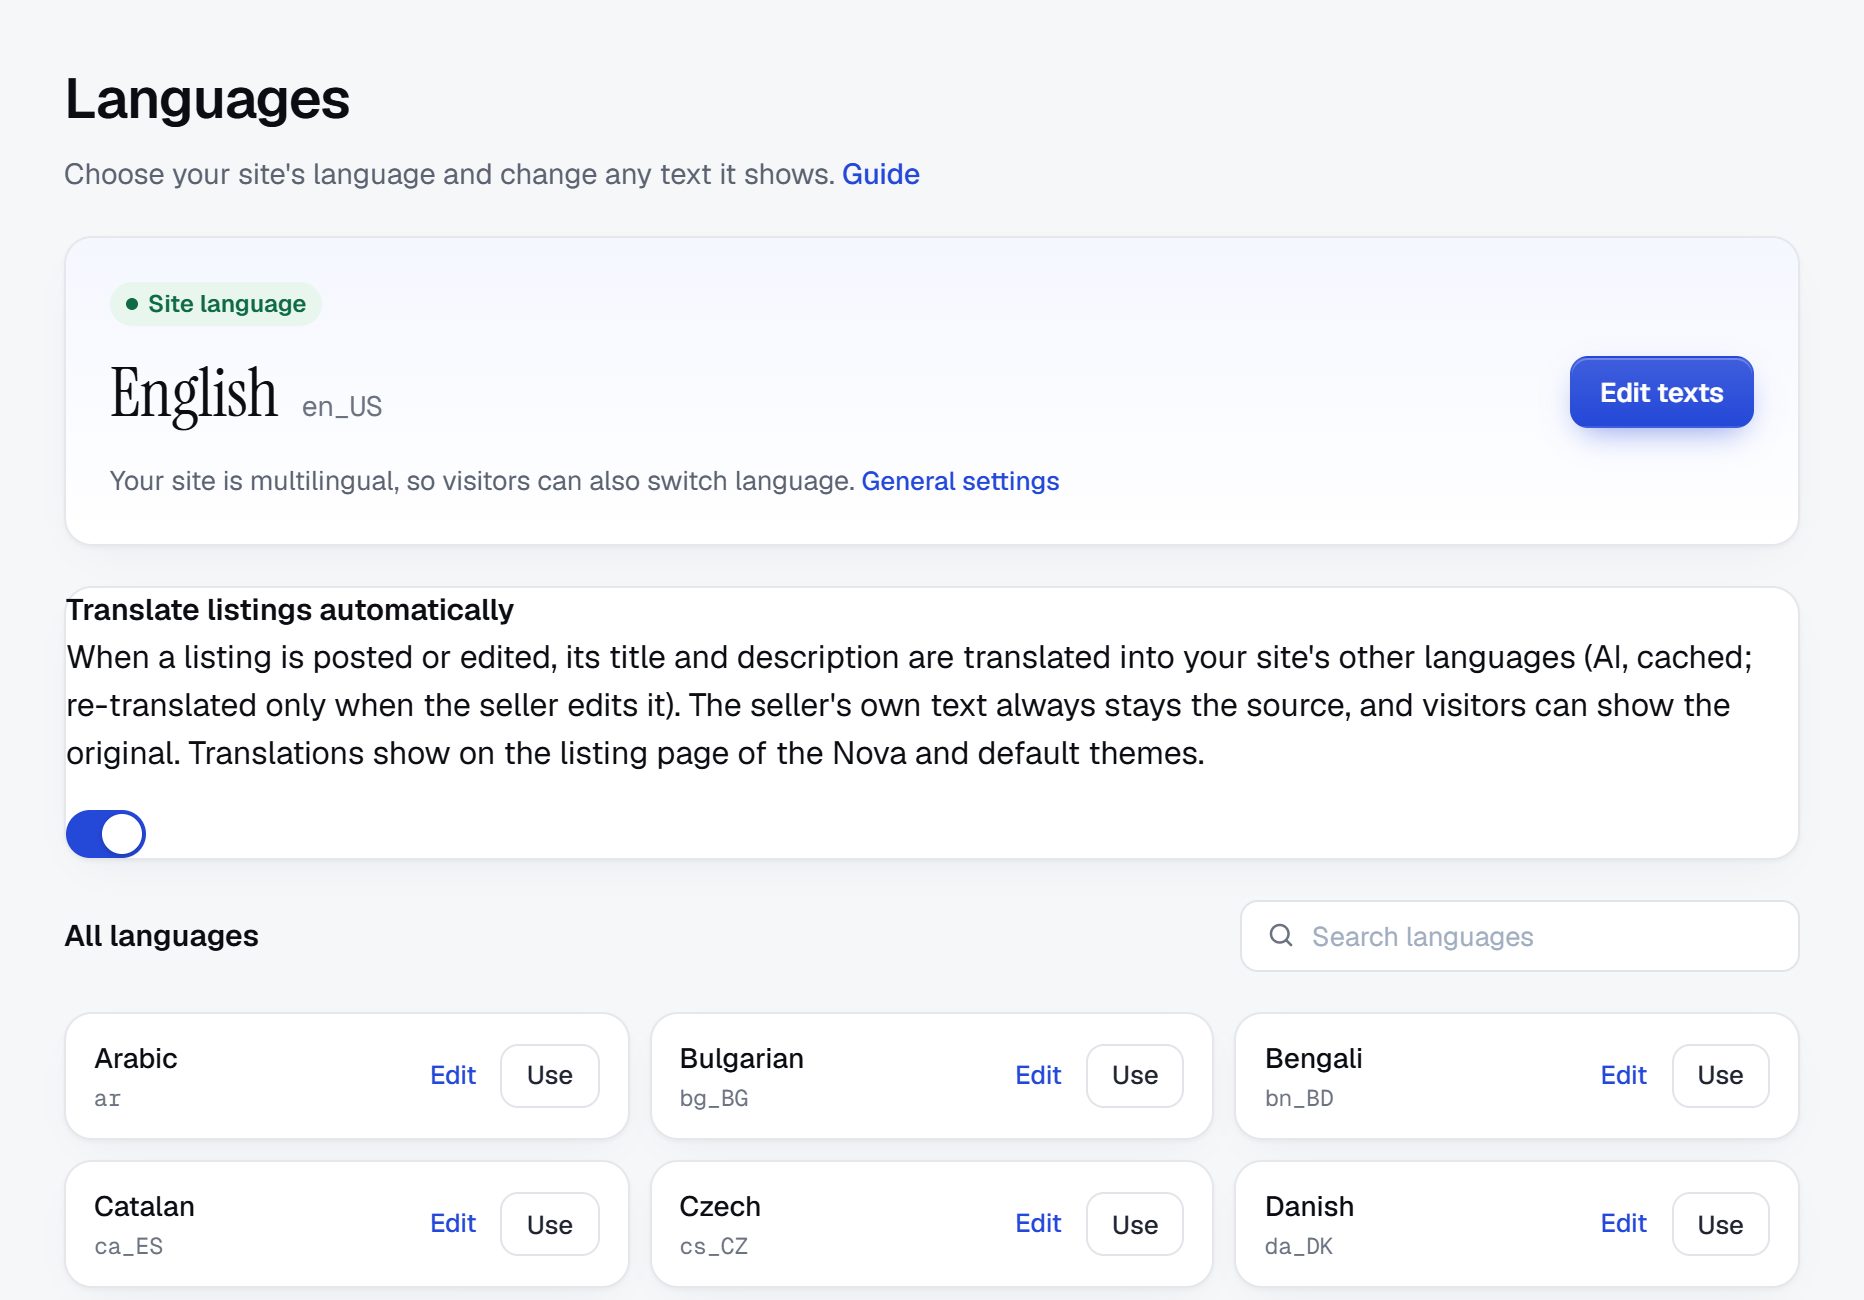Click the da_DK locale code
1864x1300 pixels.
click(x=1299, y=1246)
